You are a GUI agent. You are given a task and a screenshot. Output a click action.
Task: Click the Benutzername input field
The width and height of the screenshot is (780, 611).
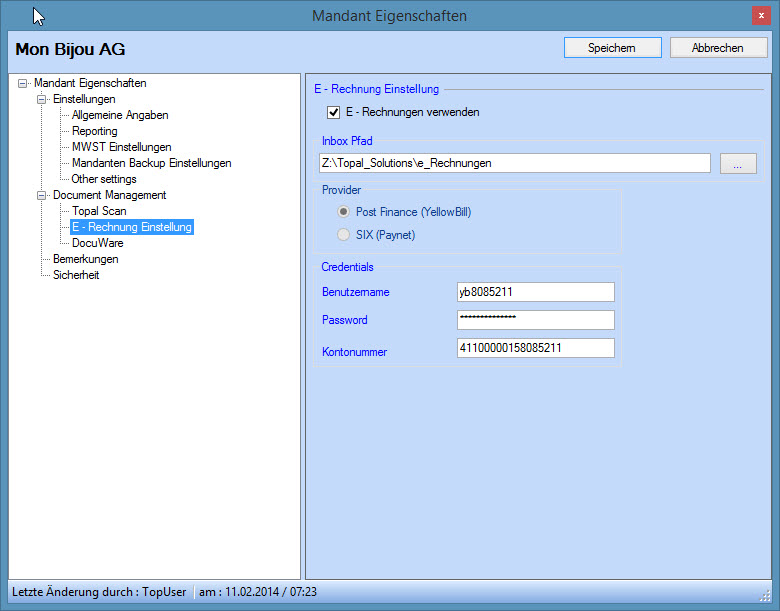click(x=535, y=292)
